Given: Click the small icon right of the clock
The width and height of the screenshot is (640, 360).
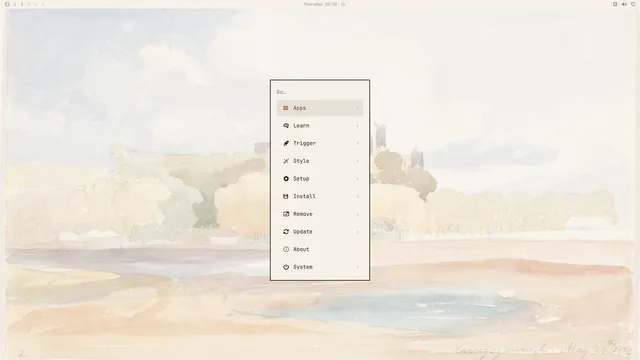Looking at the screenshot, I should point(343,4).
